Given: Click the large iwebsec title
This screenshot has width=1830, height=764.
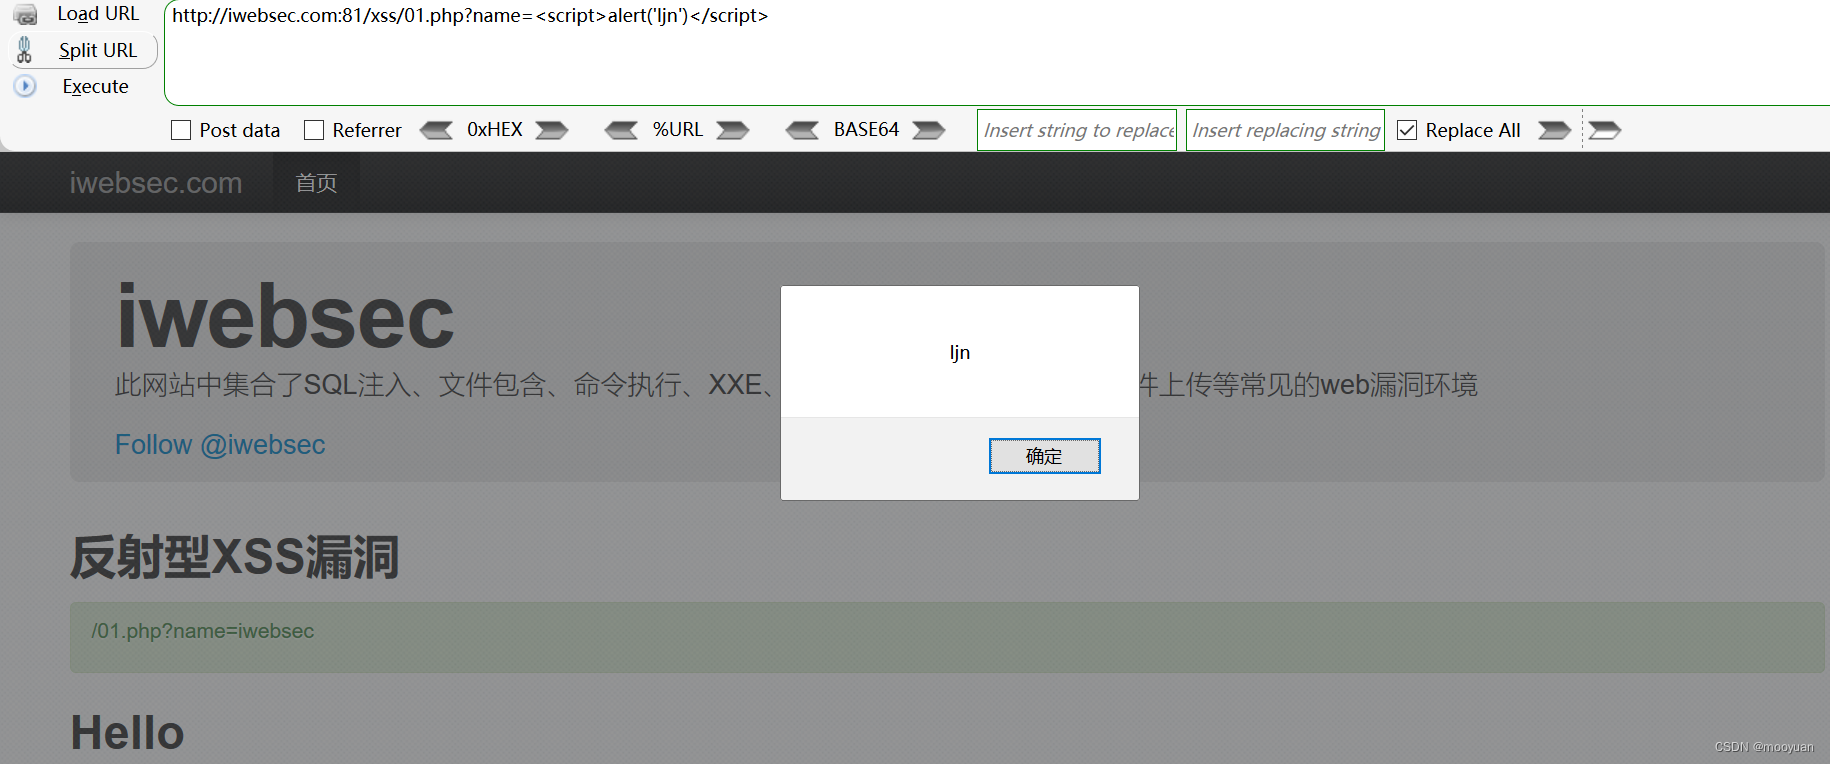Looking at the screenshot, I should pos(285,317).
